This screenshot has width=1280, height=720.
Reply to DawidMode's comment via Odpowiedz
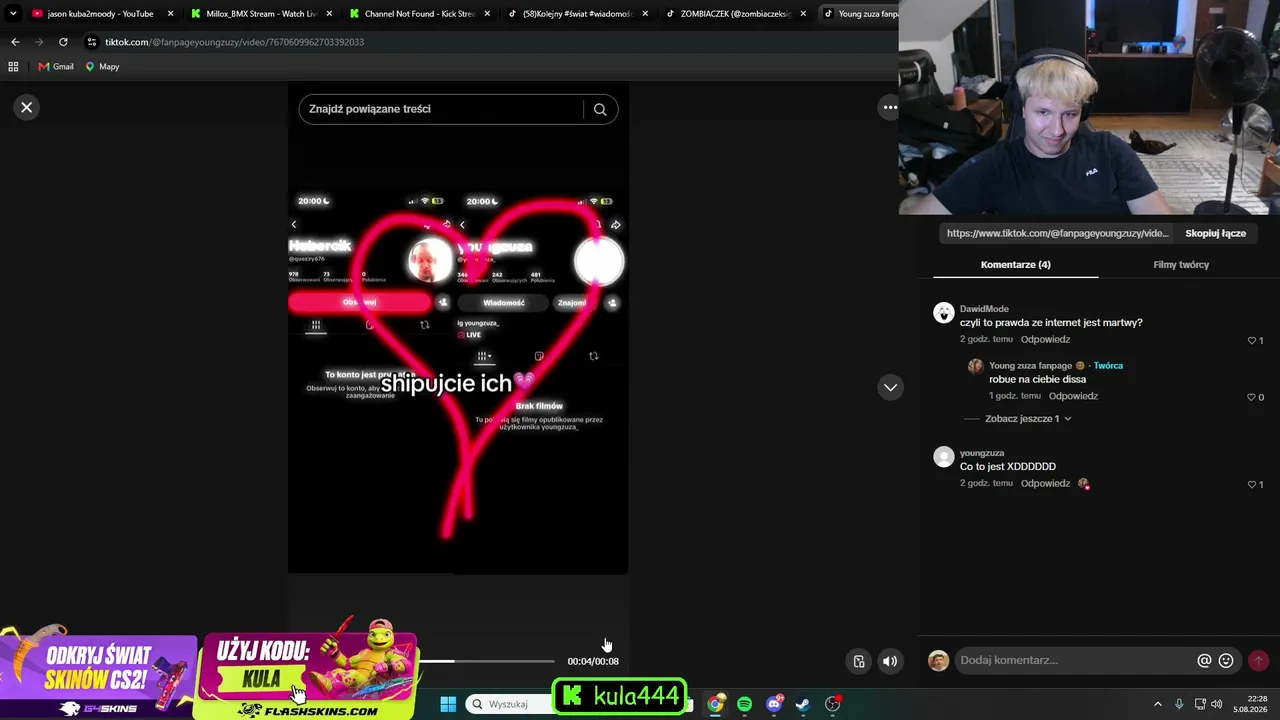[x=1045, y=340]
